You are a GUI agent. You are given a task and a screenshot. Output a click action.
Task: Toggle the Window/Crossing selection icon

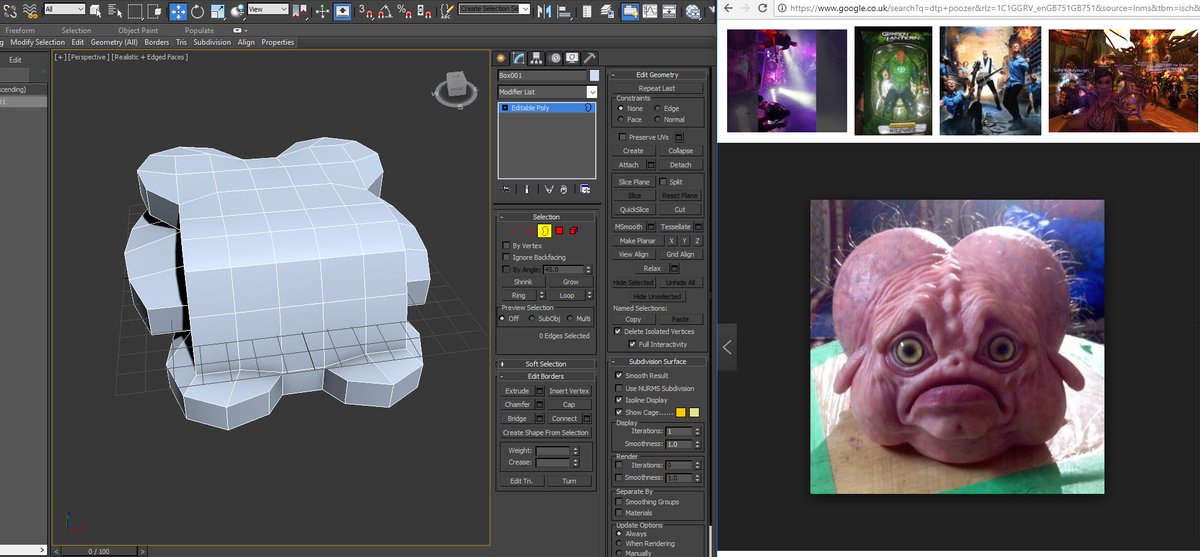(x=155, y=11)
